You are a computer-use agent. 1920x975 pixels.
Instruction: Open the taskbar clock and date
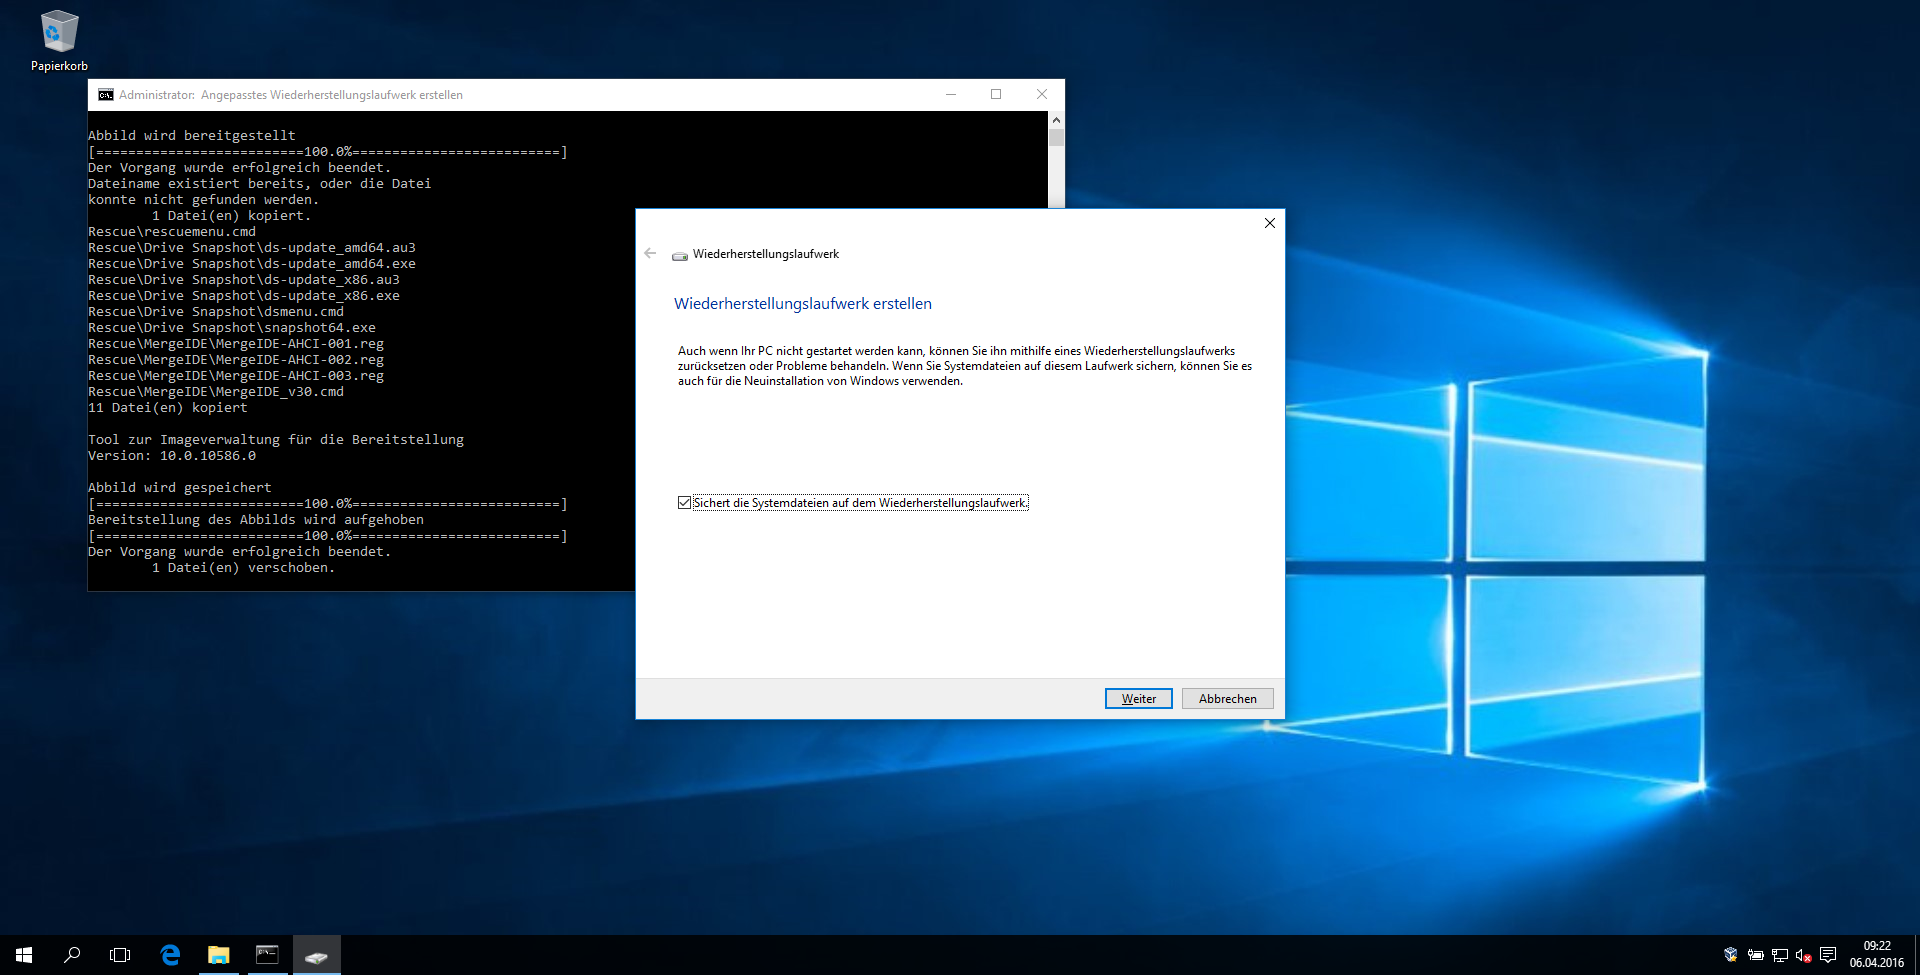point(1876,955)
